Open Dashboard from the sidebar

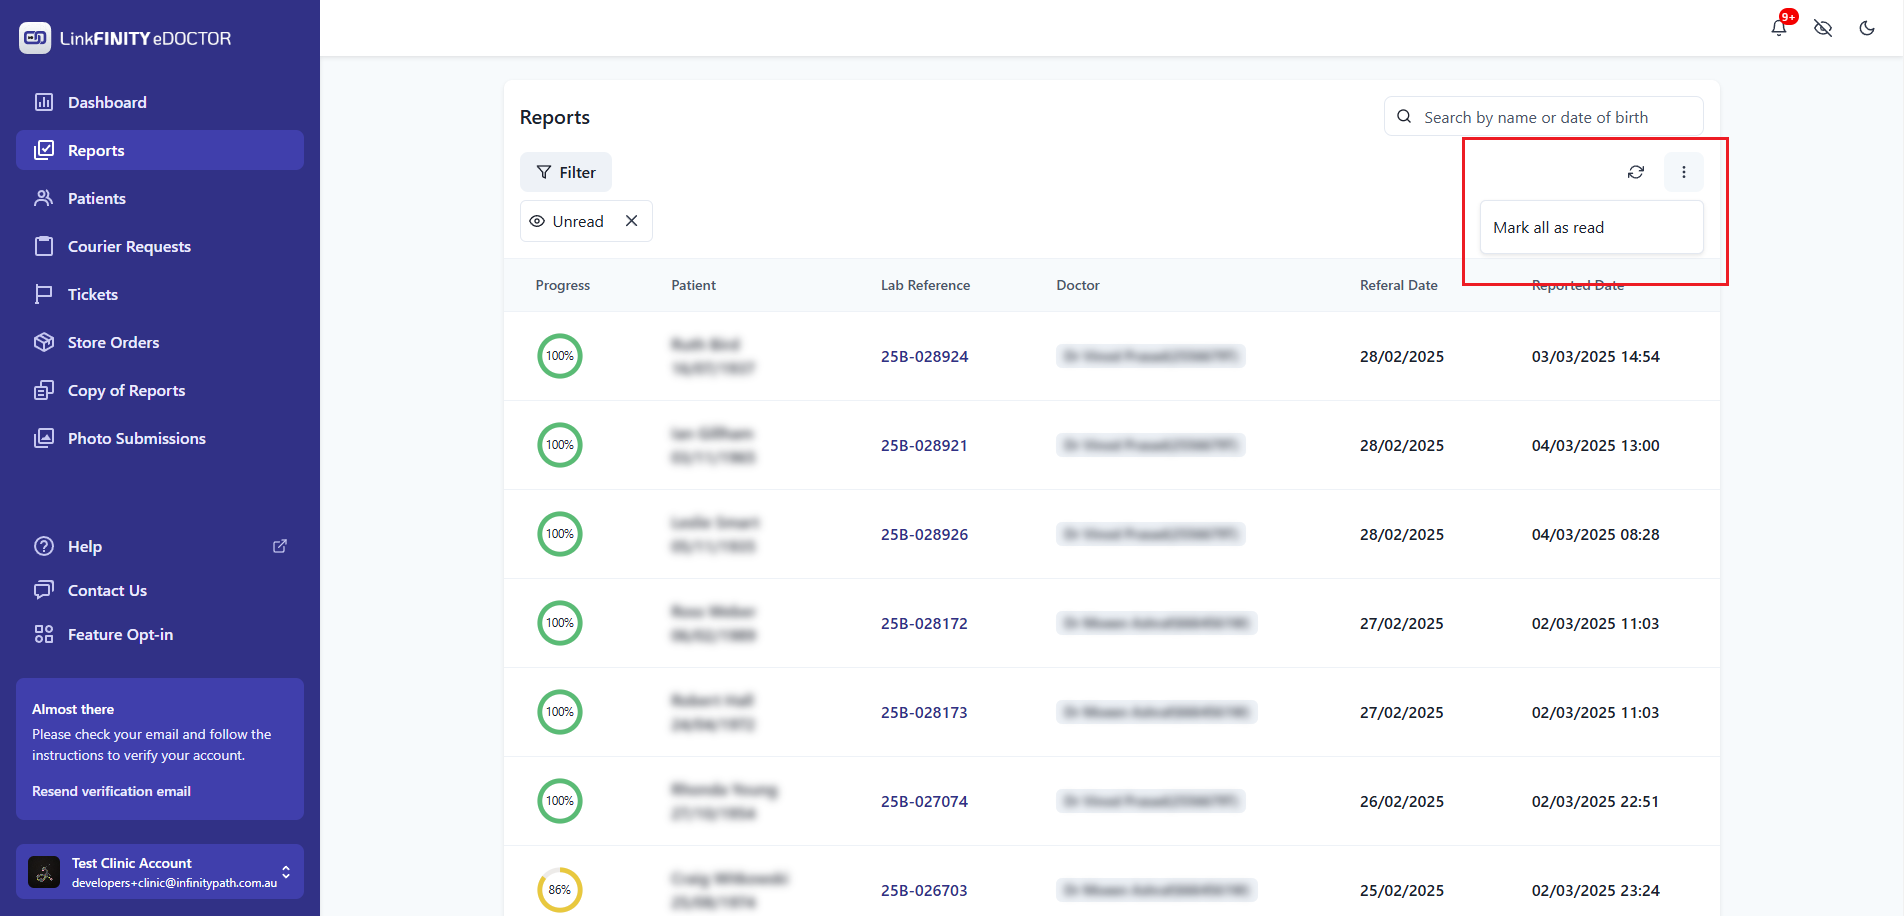(x=107, y=102)
